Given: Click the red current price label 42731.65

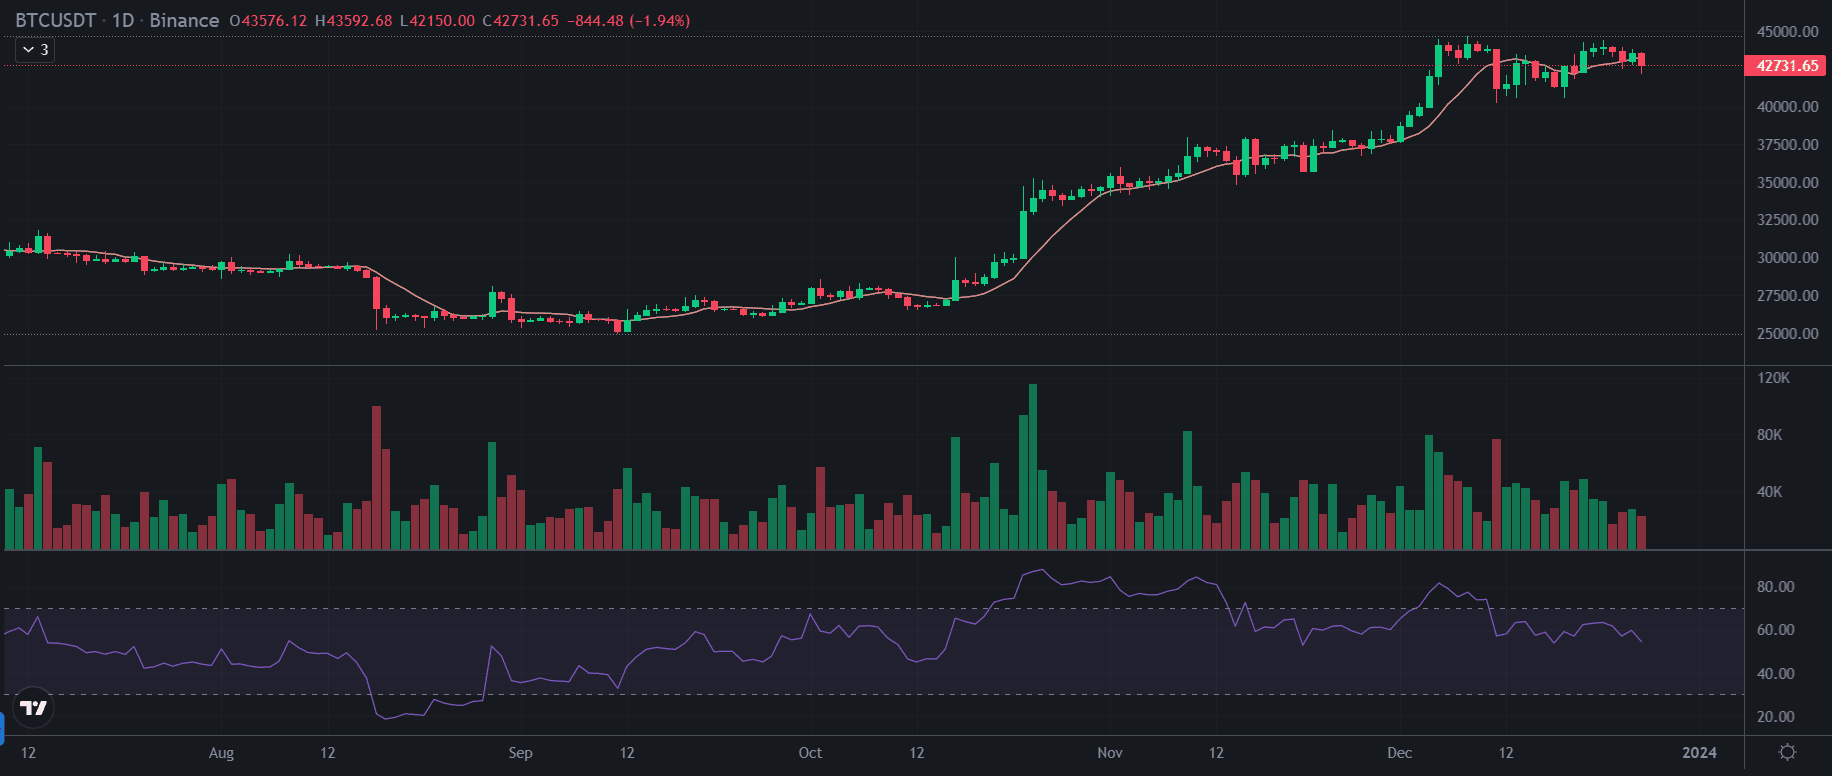Looking at the screenshot, I should tap(1787, 66).
